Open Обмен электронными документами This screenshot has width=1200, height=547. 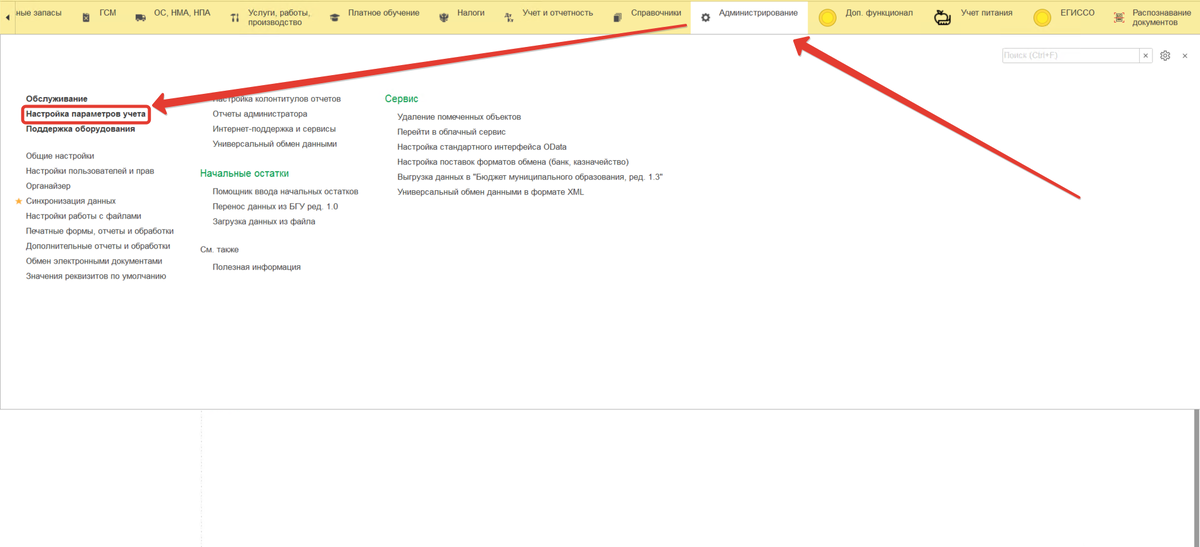(94, 261)
